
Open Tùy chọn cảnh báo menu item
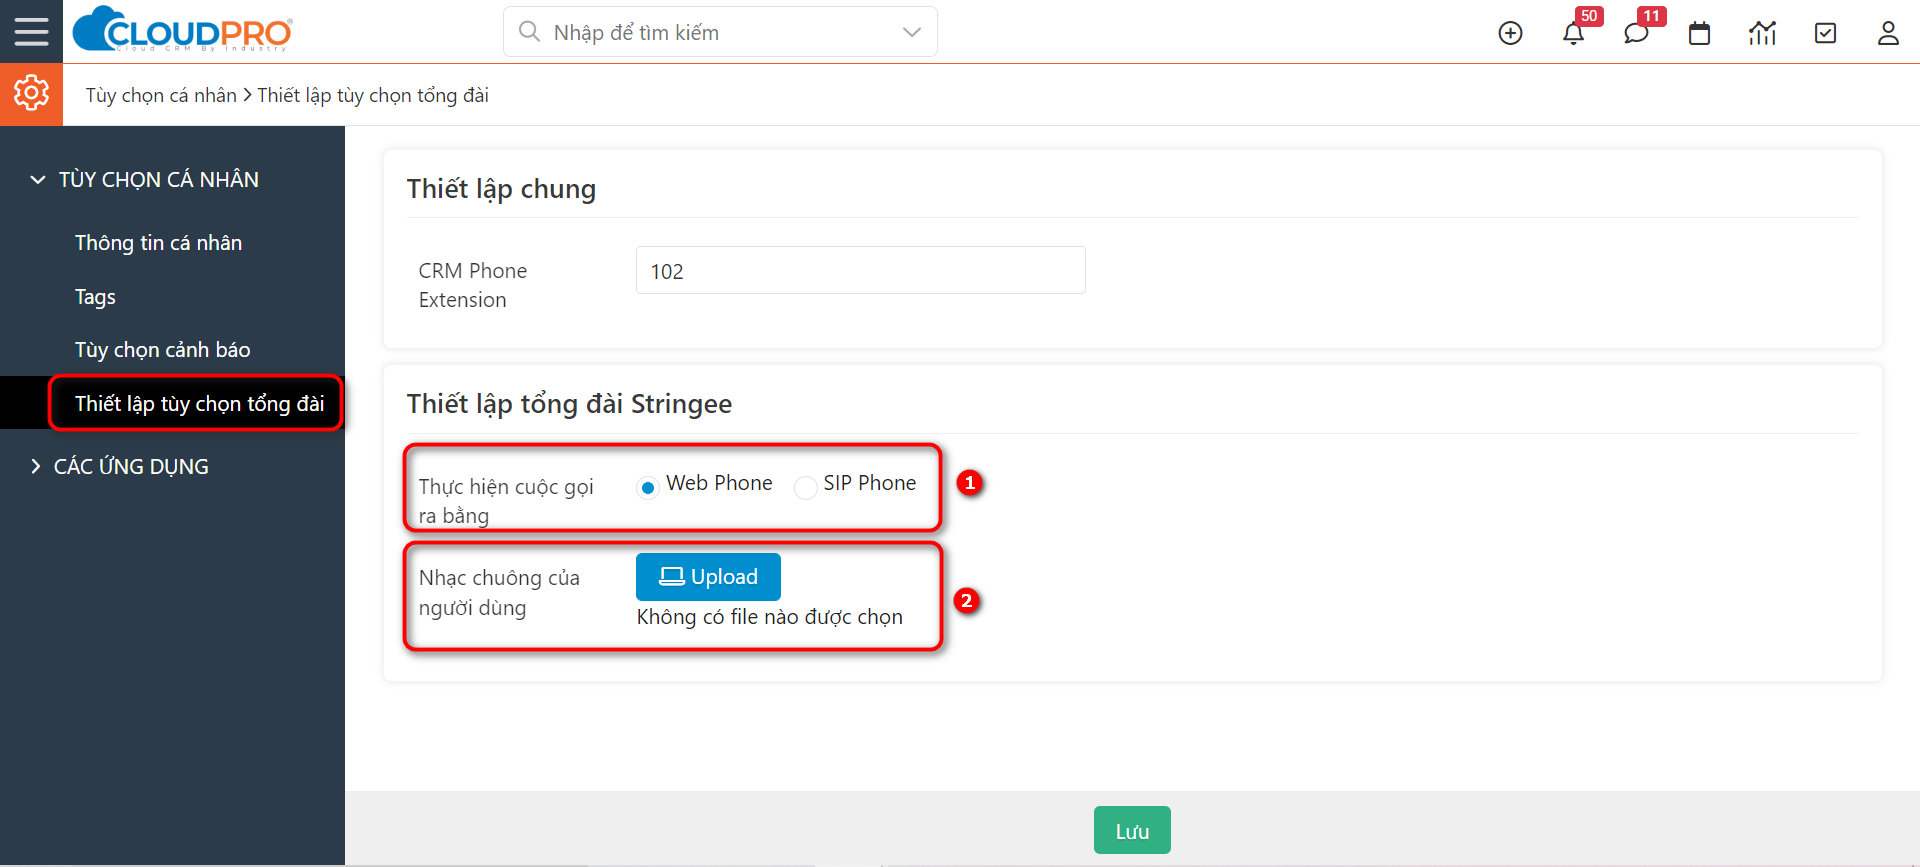(x=162, y=350)
